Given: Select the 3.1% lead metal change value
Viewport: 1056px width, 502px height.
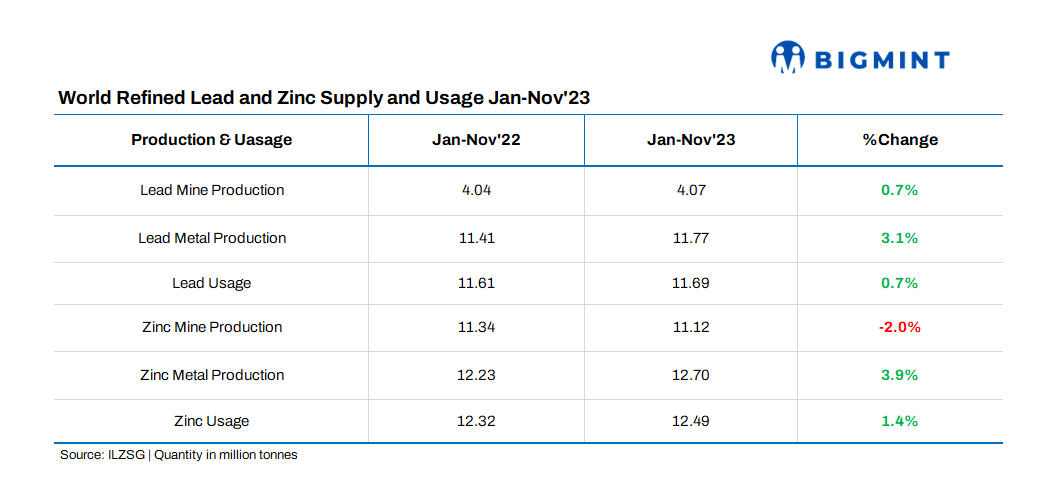Looking at the screenshot, I should tap(899, 238).
